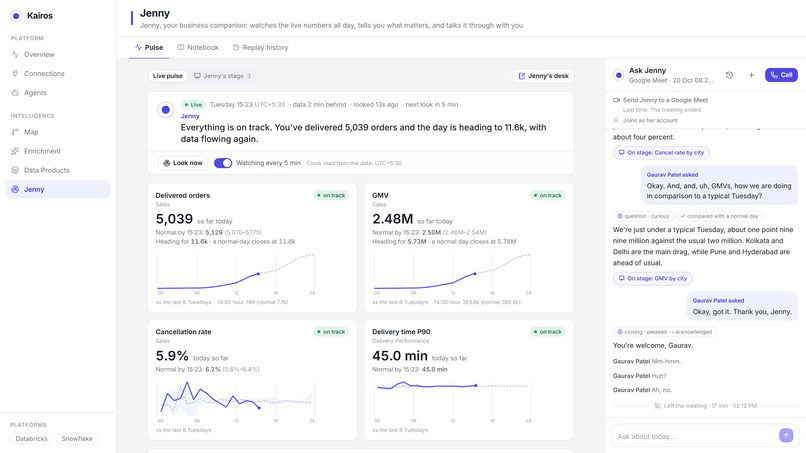Click the Jenny name link in pulse card
806x453 pixels.
[x=190, y=116]
